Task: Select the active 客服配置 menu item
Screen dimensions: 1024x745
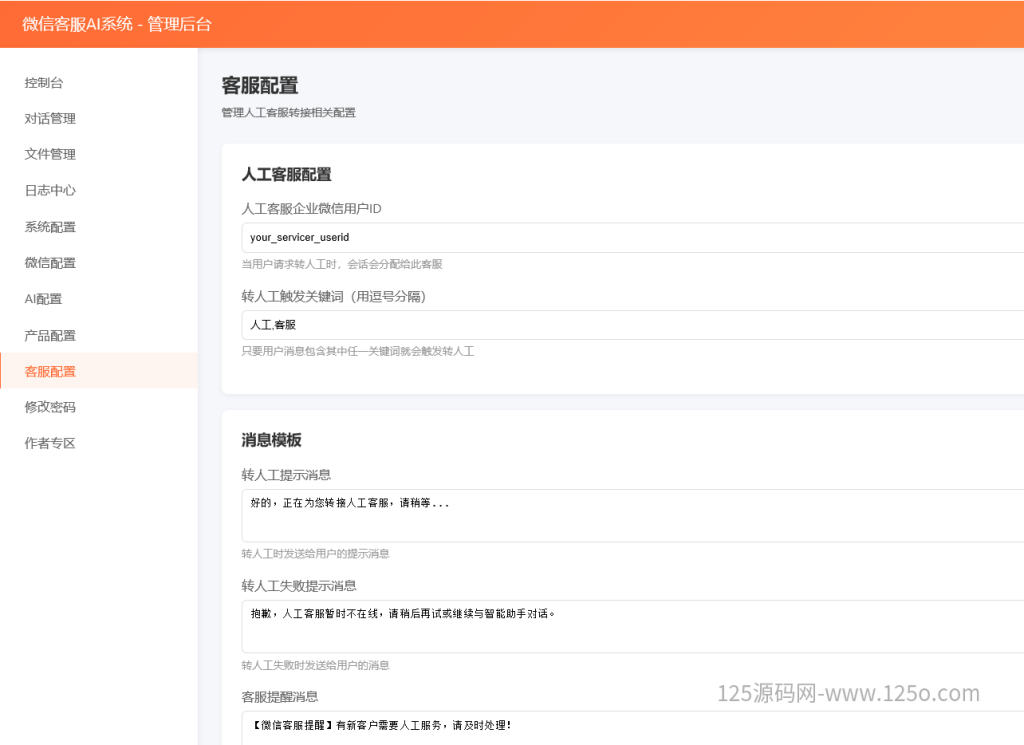Action: [x=50, y=371]
